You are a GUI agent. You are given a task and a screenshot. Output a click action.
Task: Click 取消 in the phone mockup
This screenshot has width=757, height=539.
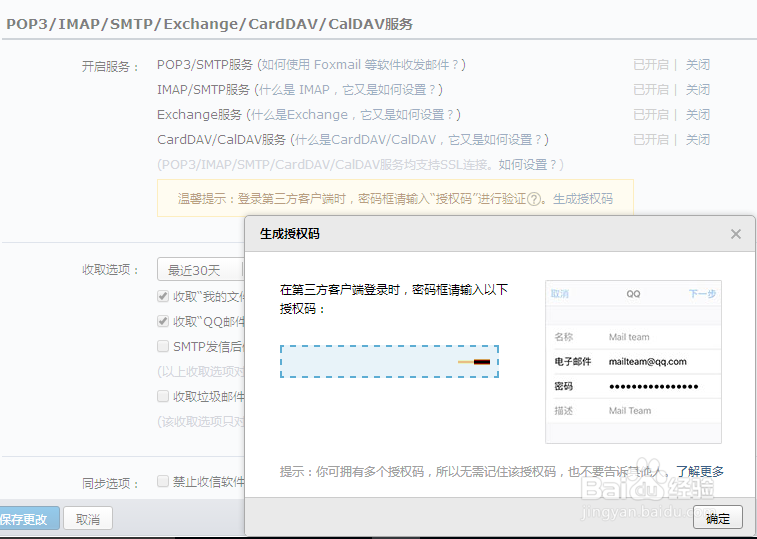(x=560, y=294)
